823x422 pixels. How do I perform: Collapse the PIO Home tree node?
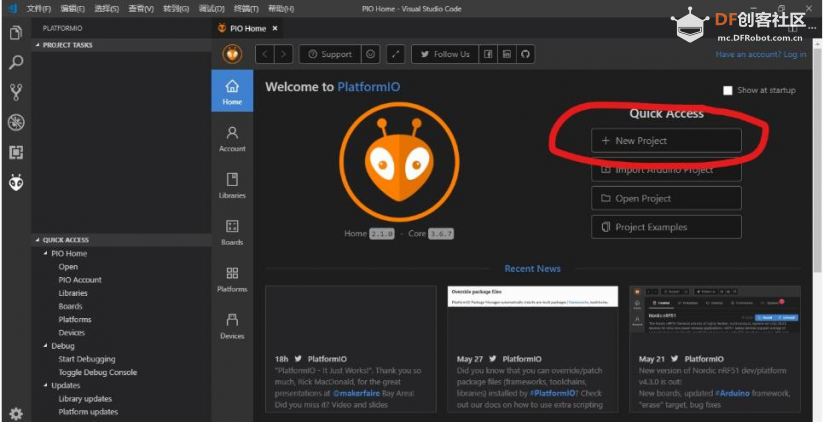click(45, 253)
